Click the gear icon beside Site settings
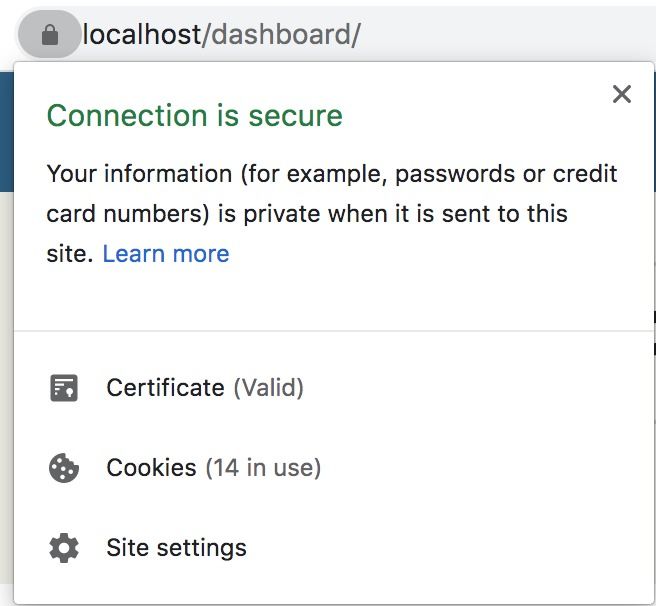Image resolution: width=656 pixels, height=606 pixels. [x=64, y=548]
